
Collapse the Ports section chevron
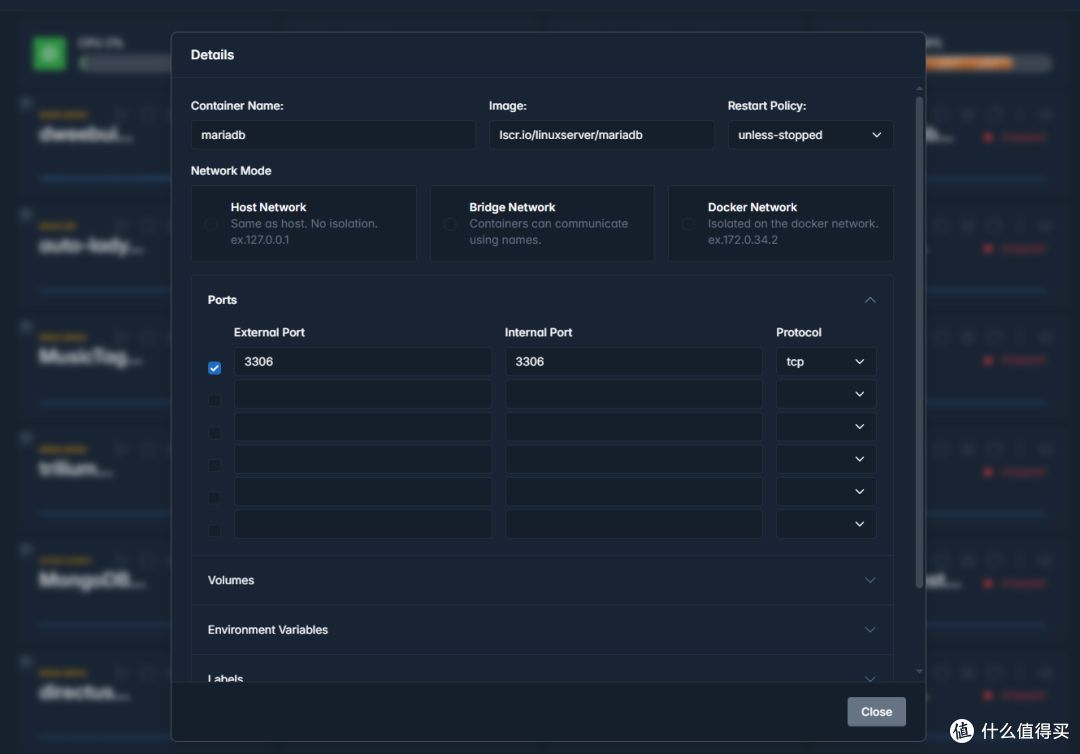pyautogui.click(x=870, y=300)
